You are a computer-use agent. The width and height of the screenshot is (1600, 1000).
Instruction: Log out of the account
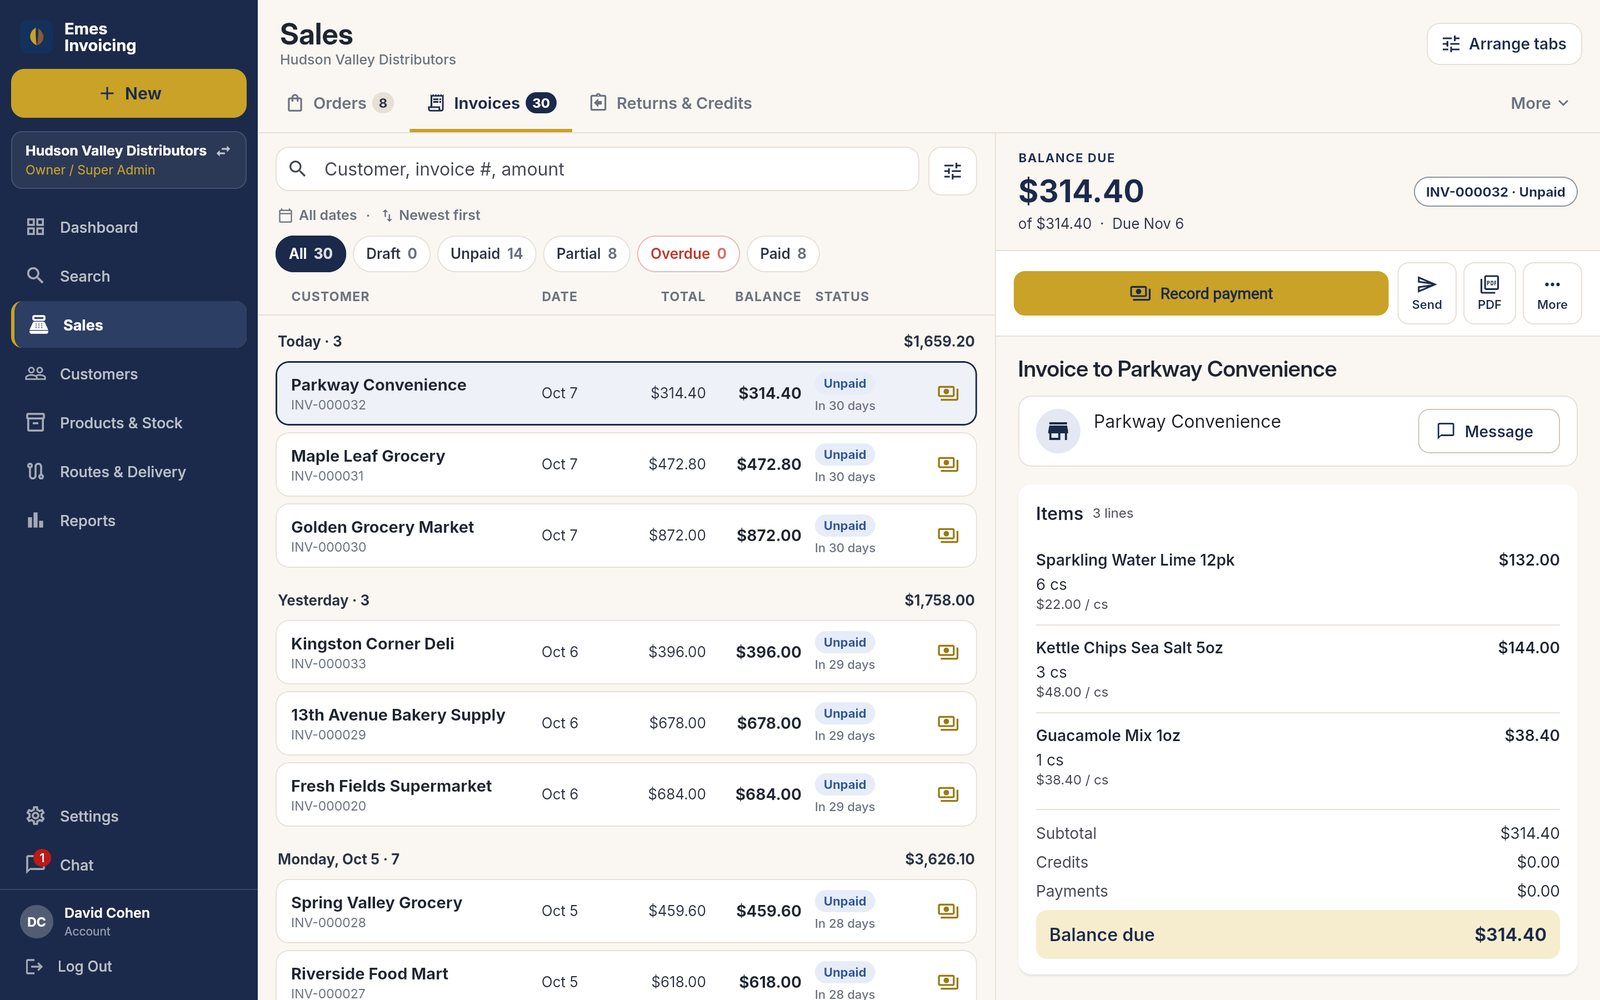70,966
